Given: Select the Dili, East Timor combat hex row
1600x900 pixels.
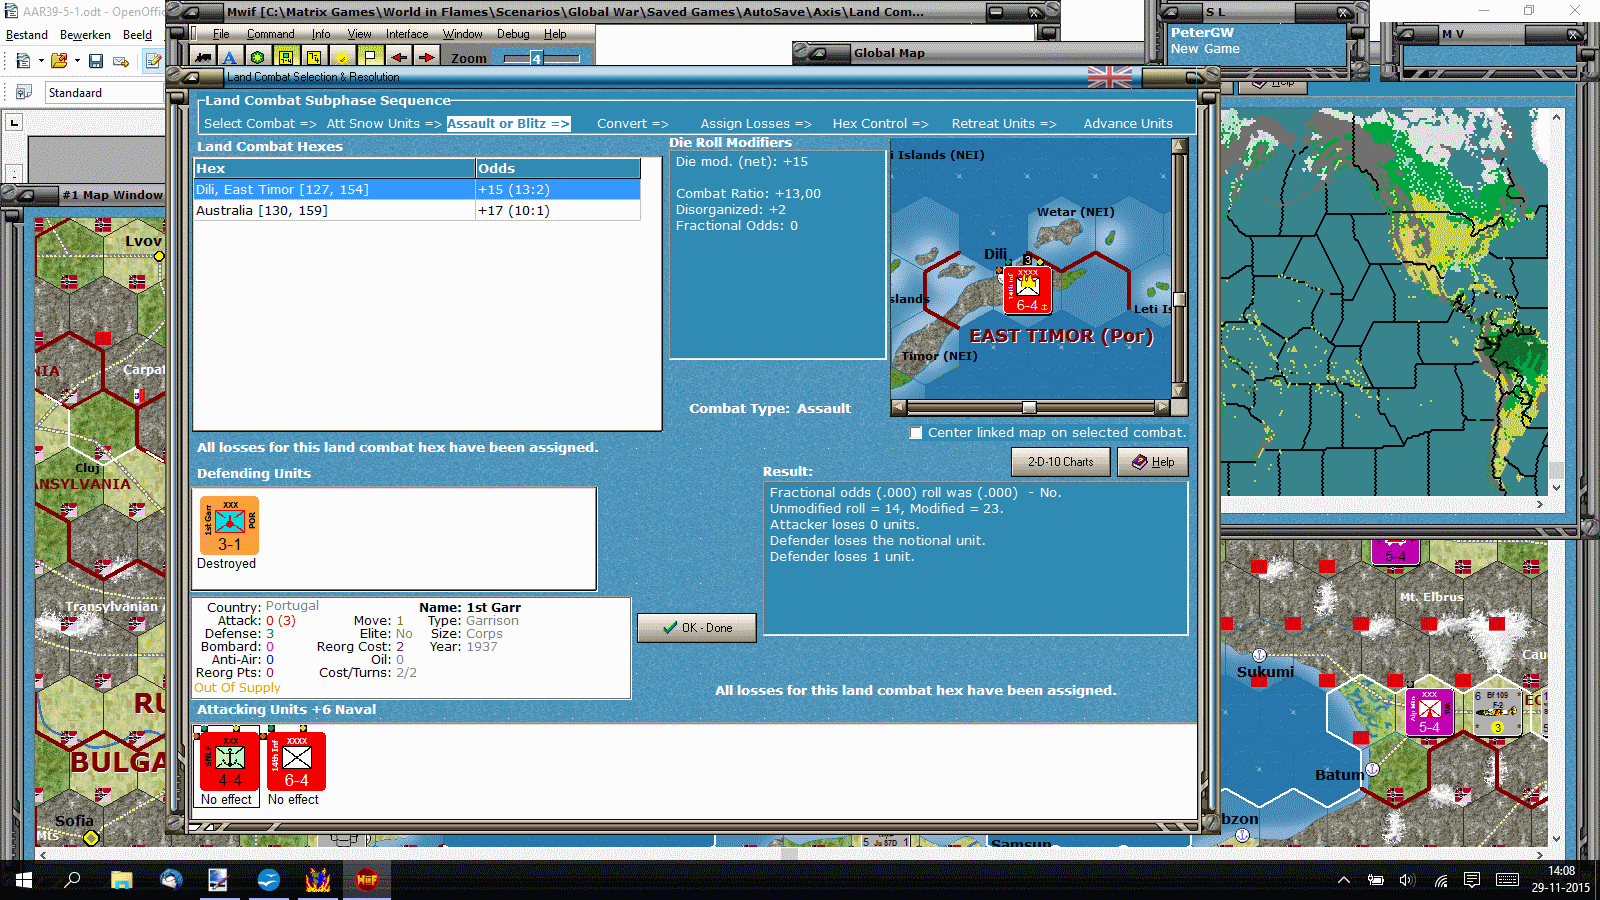Looking at the screenshot, I should click(x=417, y=190).
